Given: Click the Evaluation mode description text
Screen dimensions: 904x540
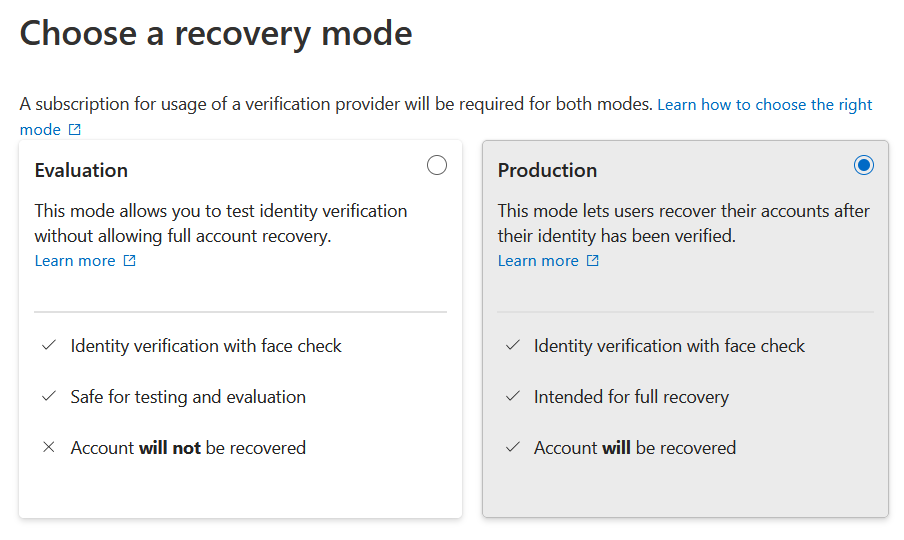Looking at the screenshot, I should point(221,223).
